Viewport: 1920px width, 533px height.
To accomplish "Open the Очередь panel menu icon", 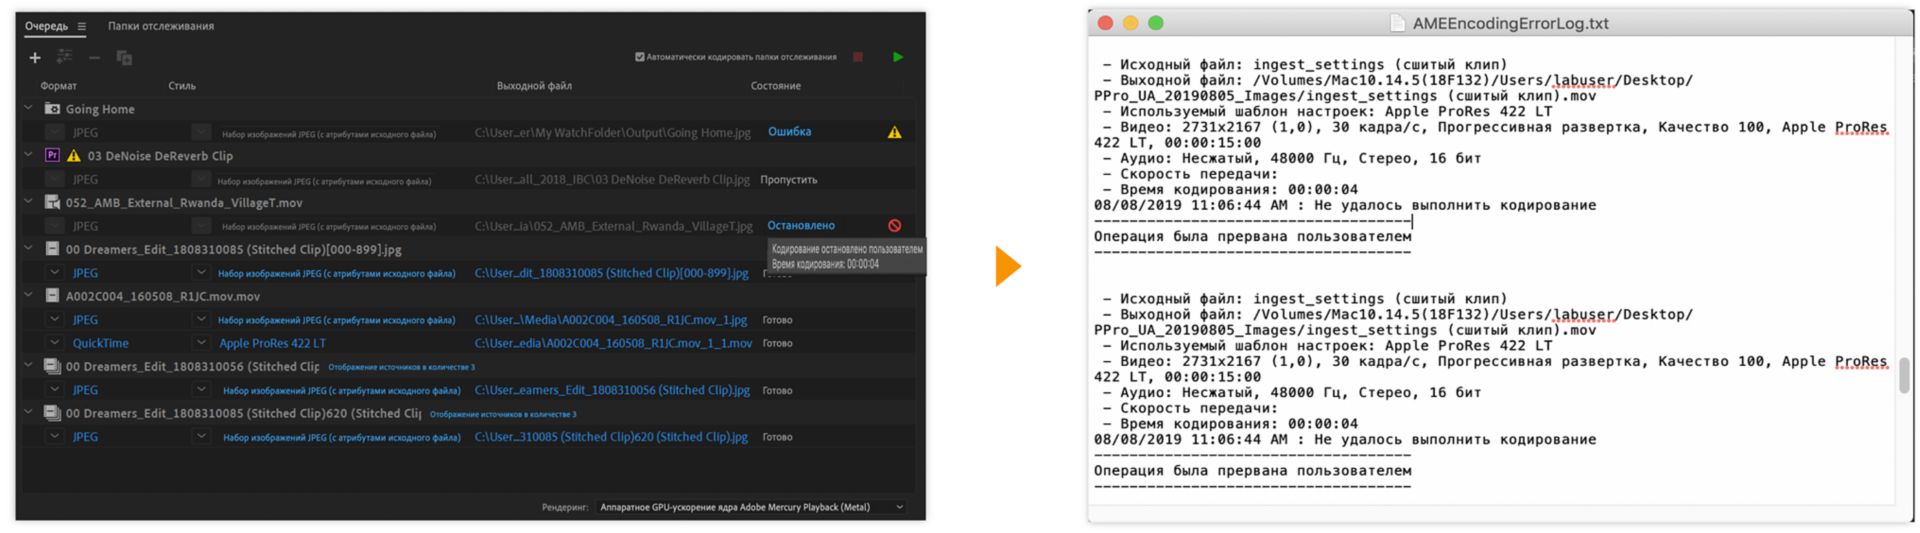I will [82, 26].
